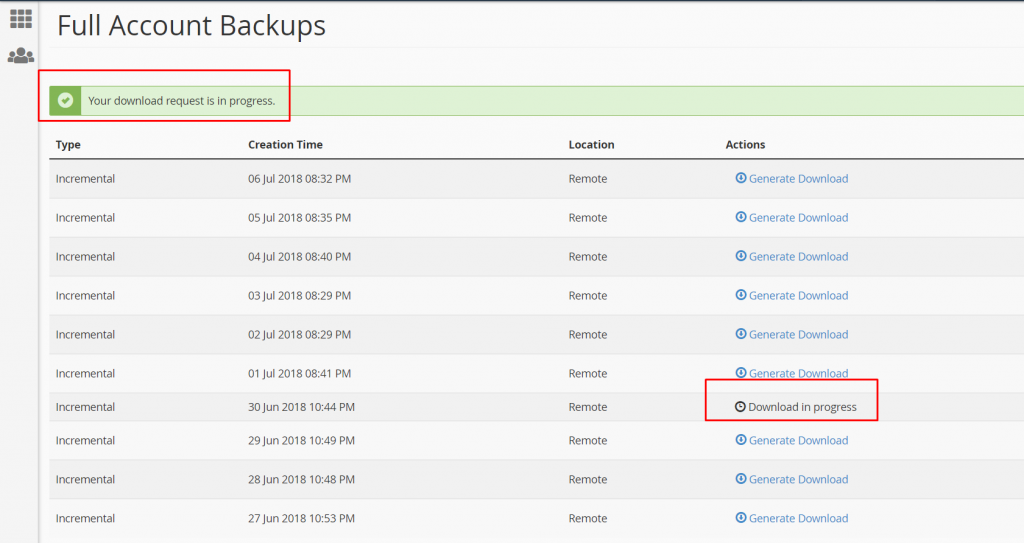Click the download request in progress banner
This screenshot has width=1024, height=543.
[x=181, y=101]
